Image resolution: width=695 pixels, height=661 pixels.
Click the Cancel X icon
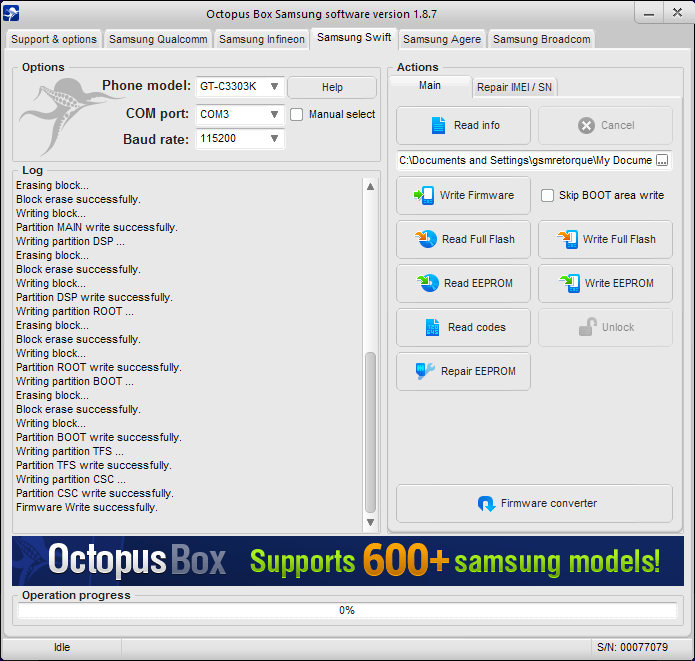586,125
